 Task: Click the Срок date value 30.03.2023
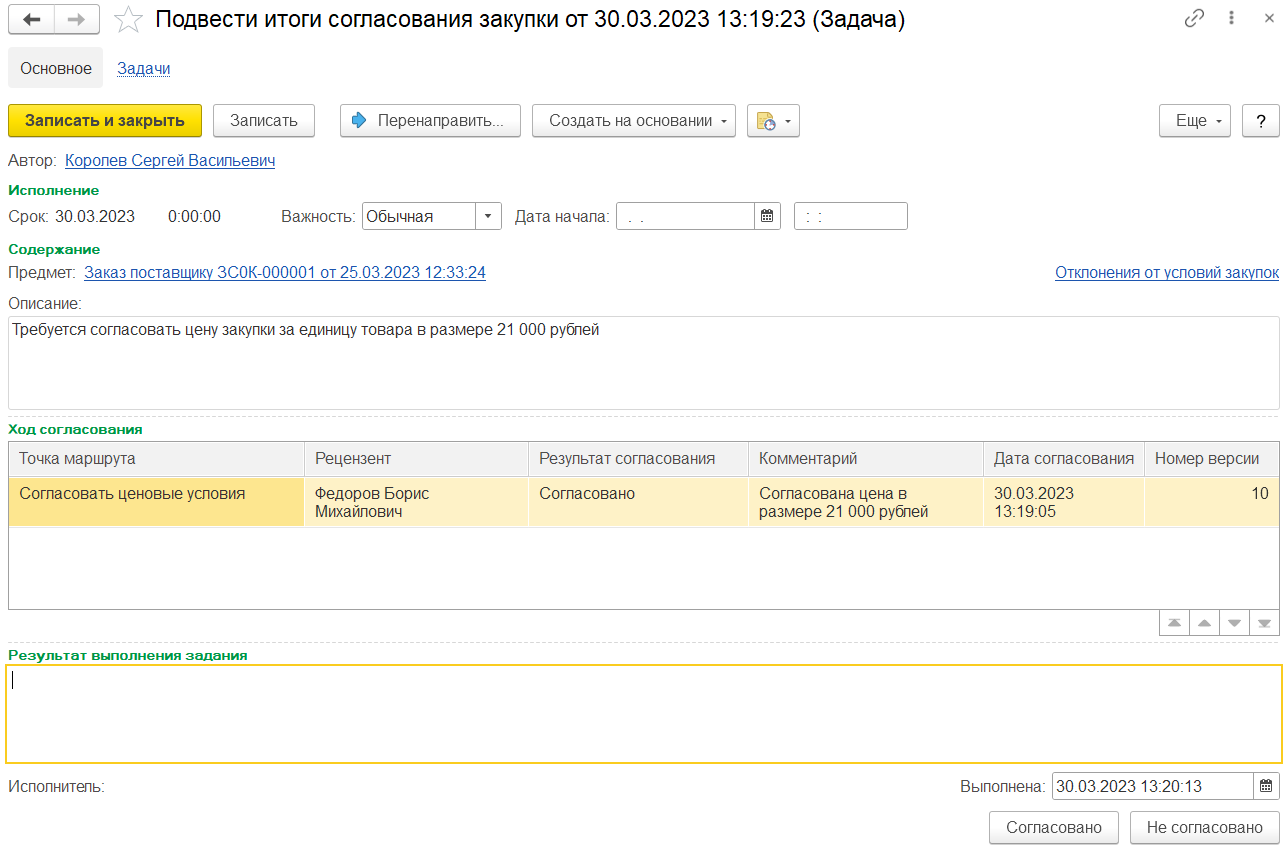pos(95,216)
